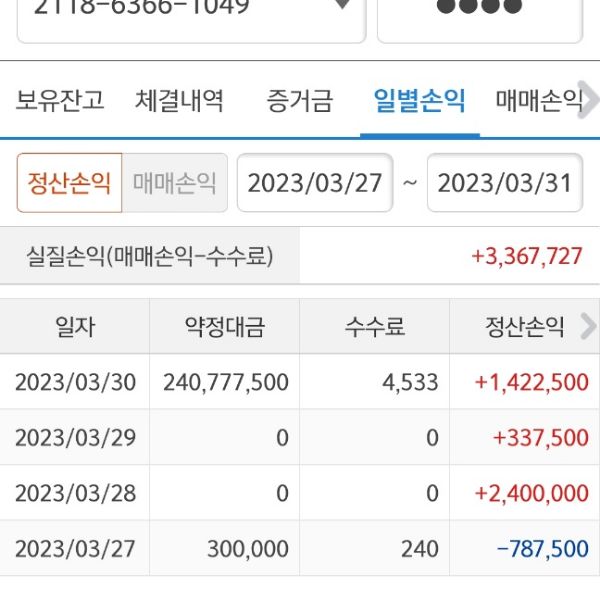Select the 2023/03/29 row
600x600 pixels.
(x=300, y=437)
